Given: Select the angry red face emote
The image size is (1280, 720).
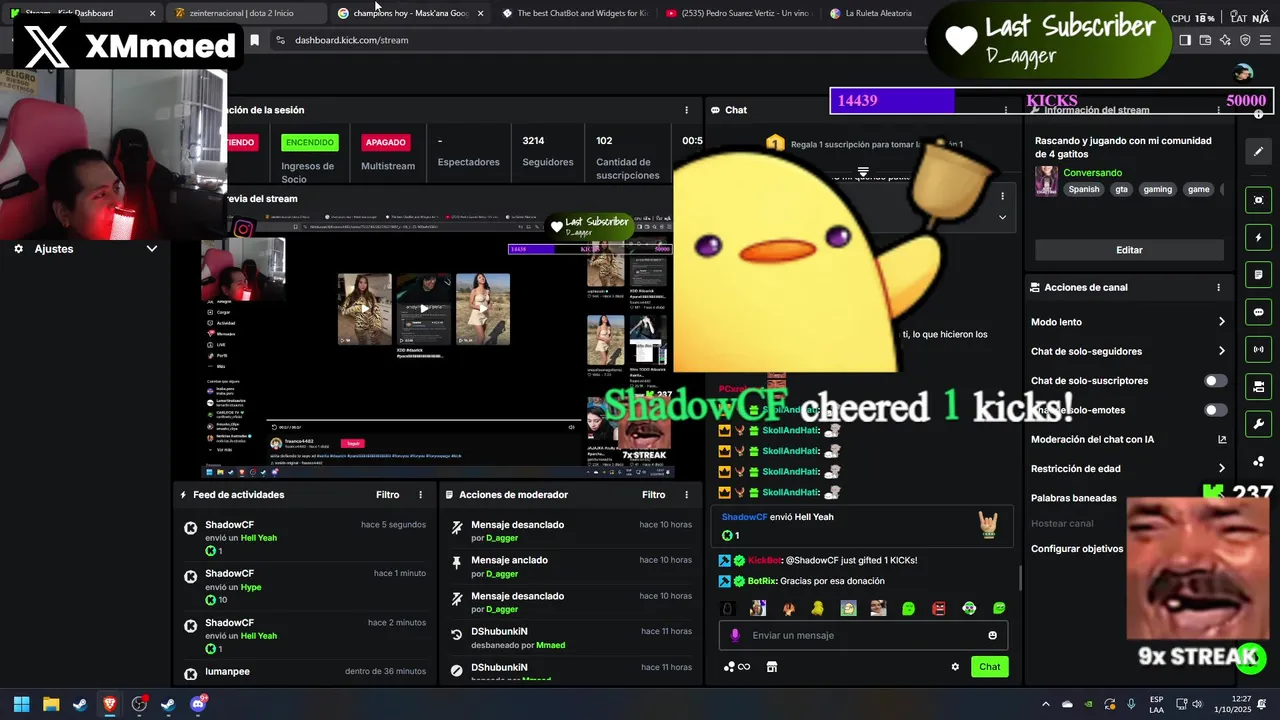Looking at the screenshot, I should pos(939,608).
